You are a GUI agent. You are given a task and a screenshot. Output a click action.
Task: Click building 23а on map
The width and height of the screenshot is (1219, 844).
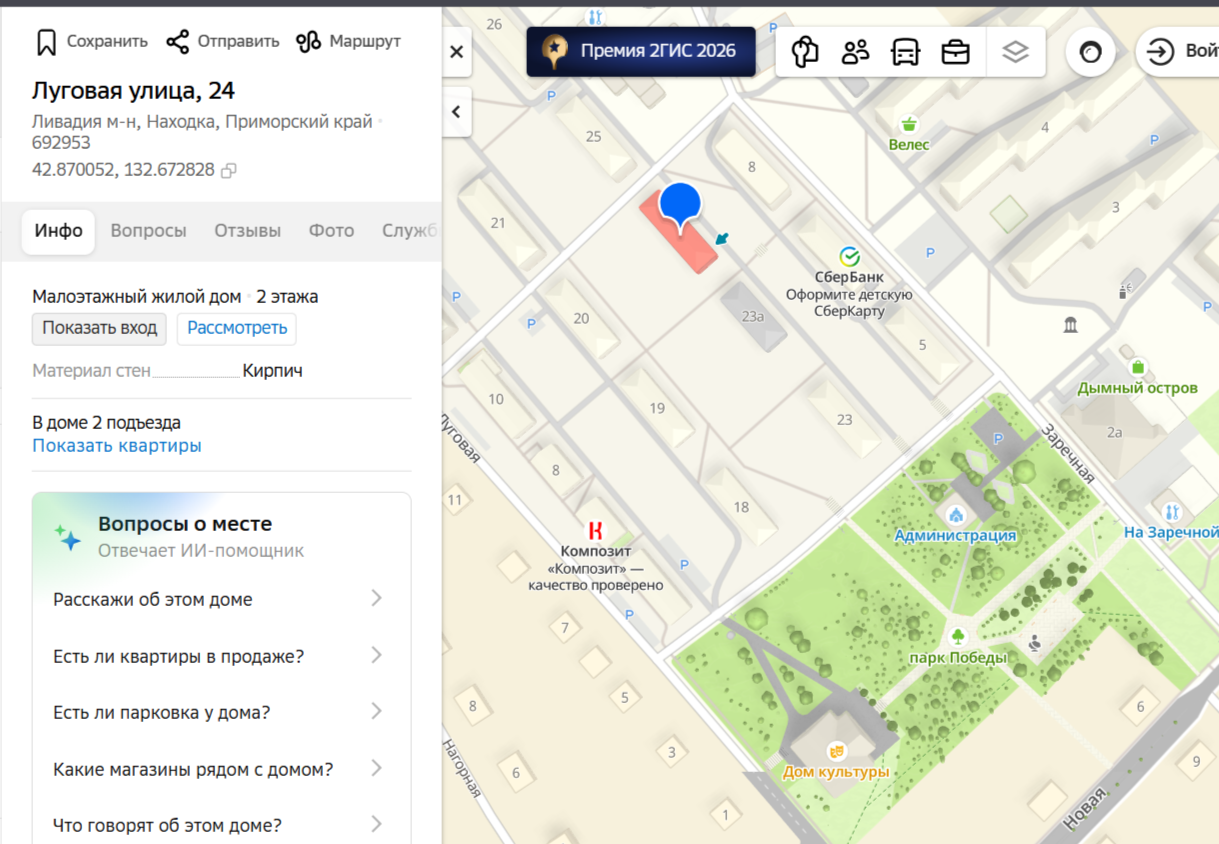(752, 316)
